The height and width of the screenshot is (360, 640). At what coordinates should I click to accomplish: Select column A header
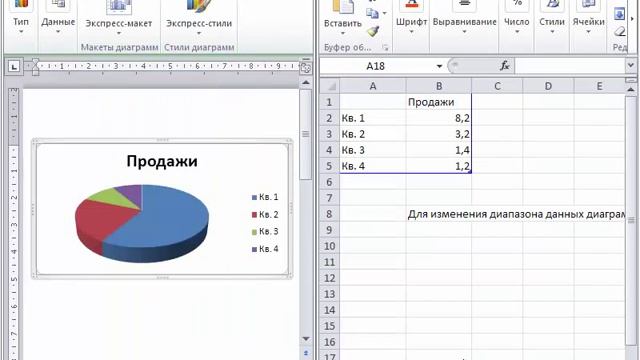point(373,86)
